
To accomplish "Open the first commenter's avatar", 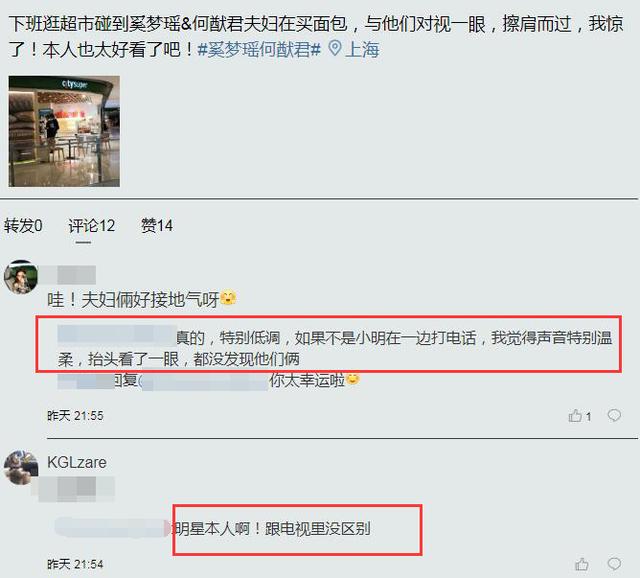I will pyautogui.click(x=21, y=276).
